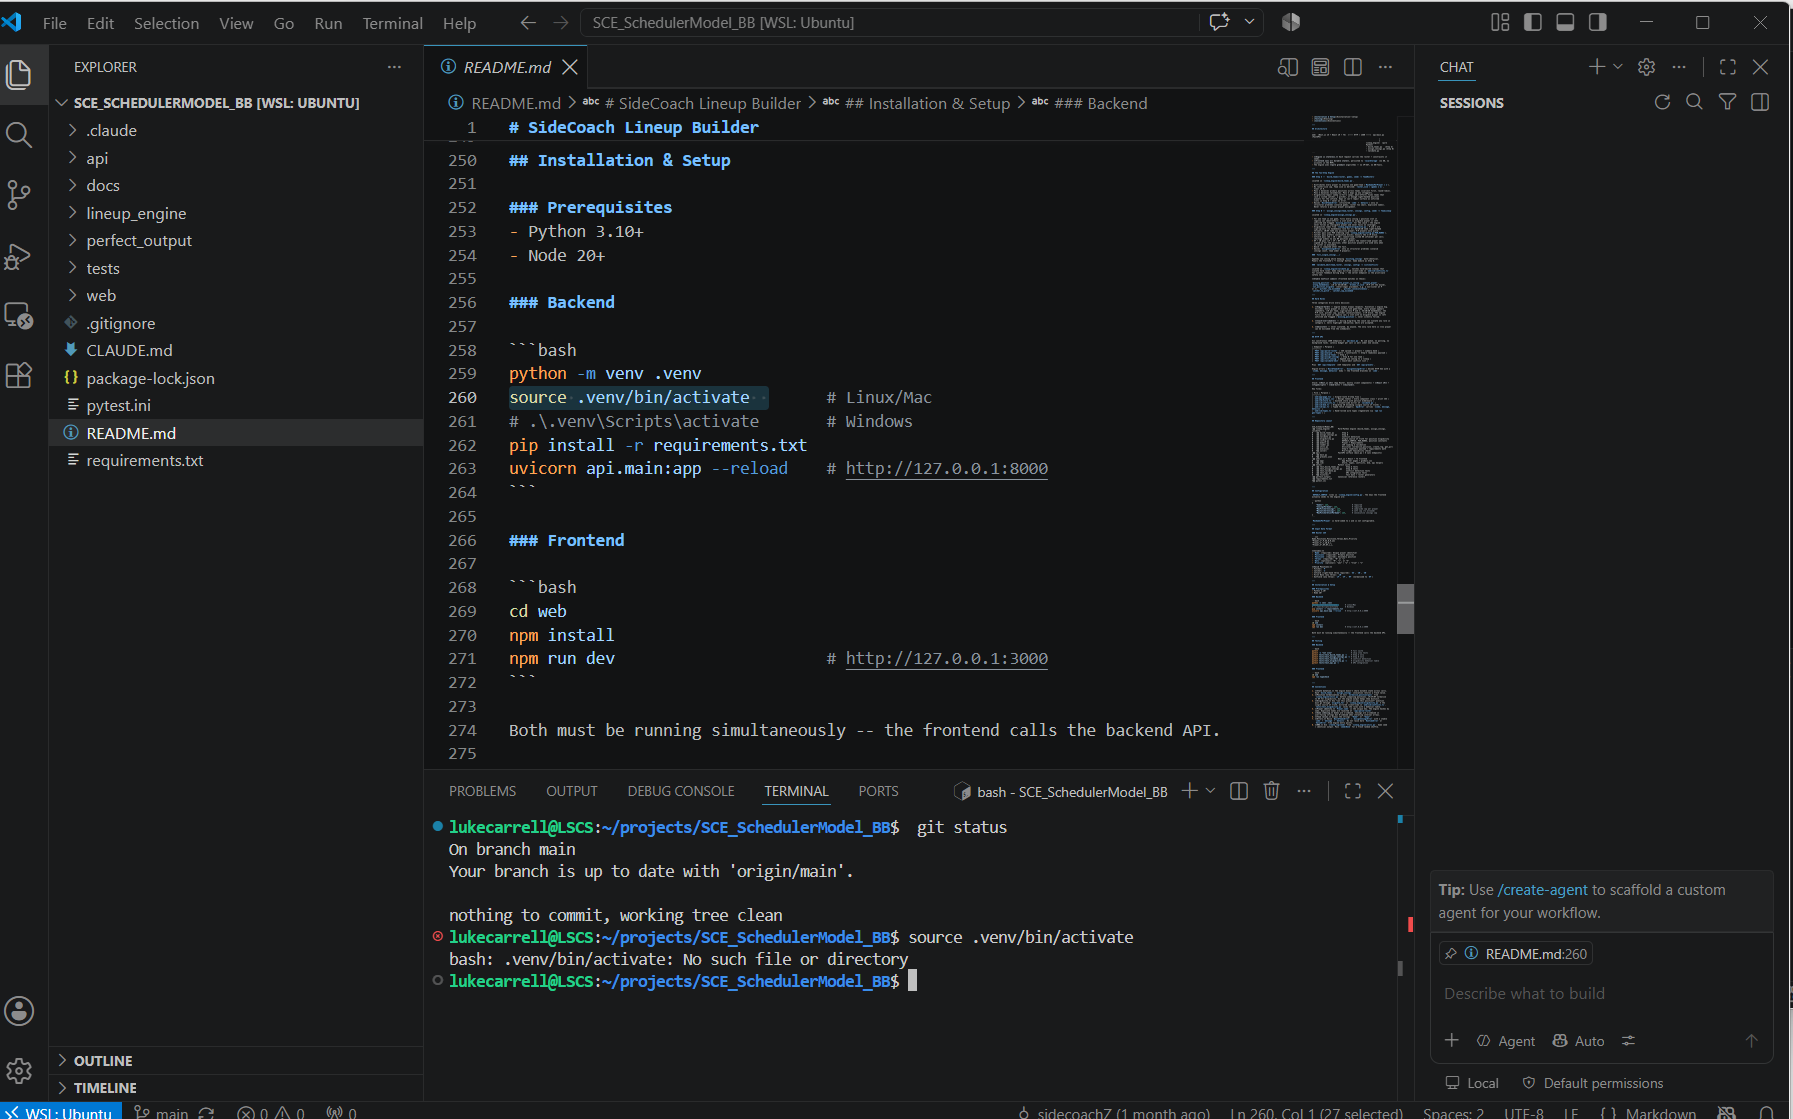The image size is (1793, 1119).
Task: Click the /create-agent tip link
Action: (1542, 890)
